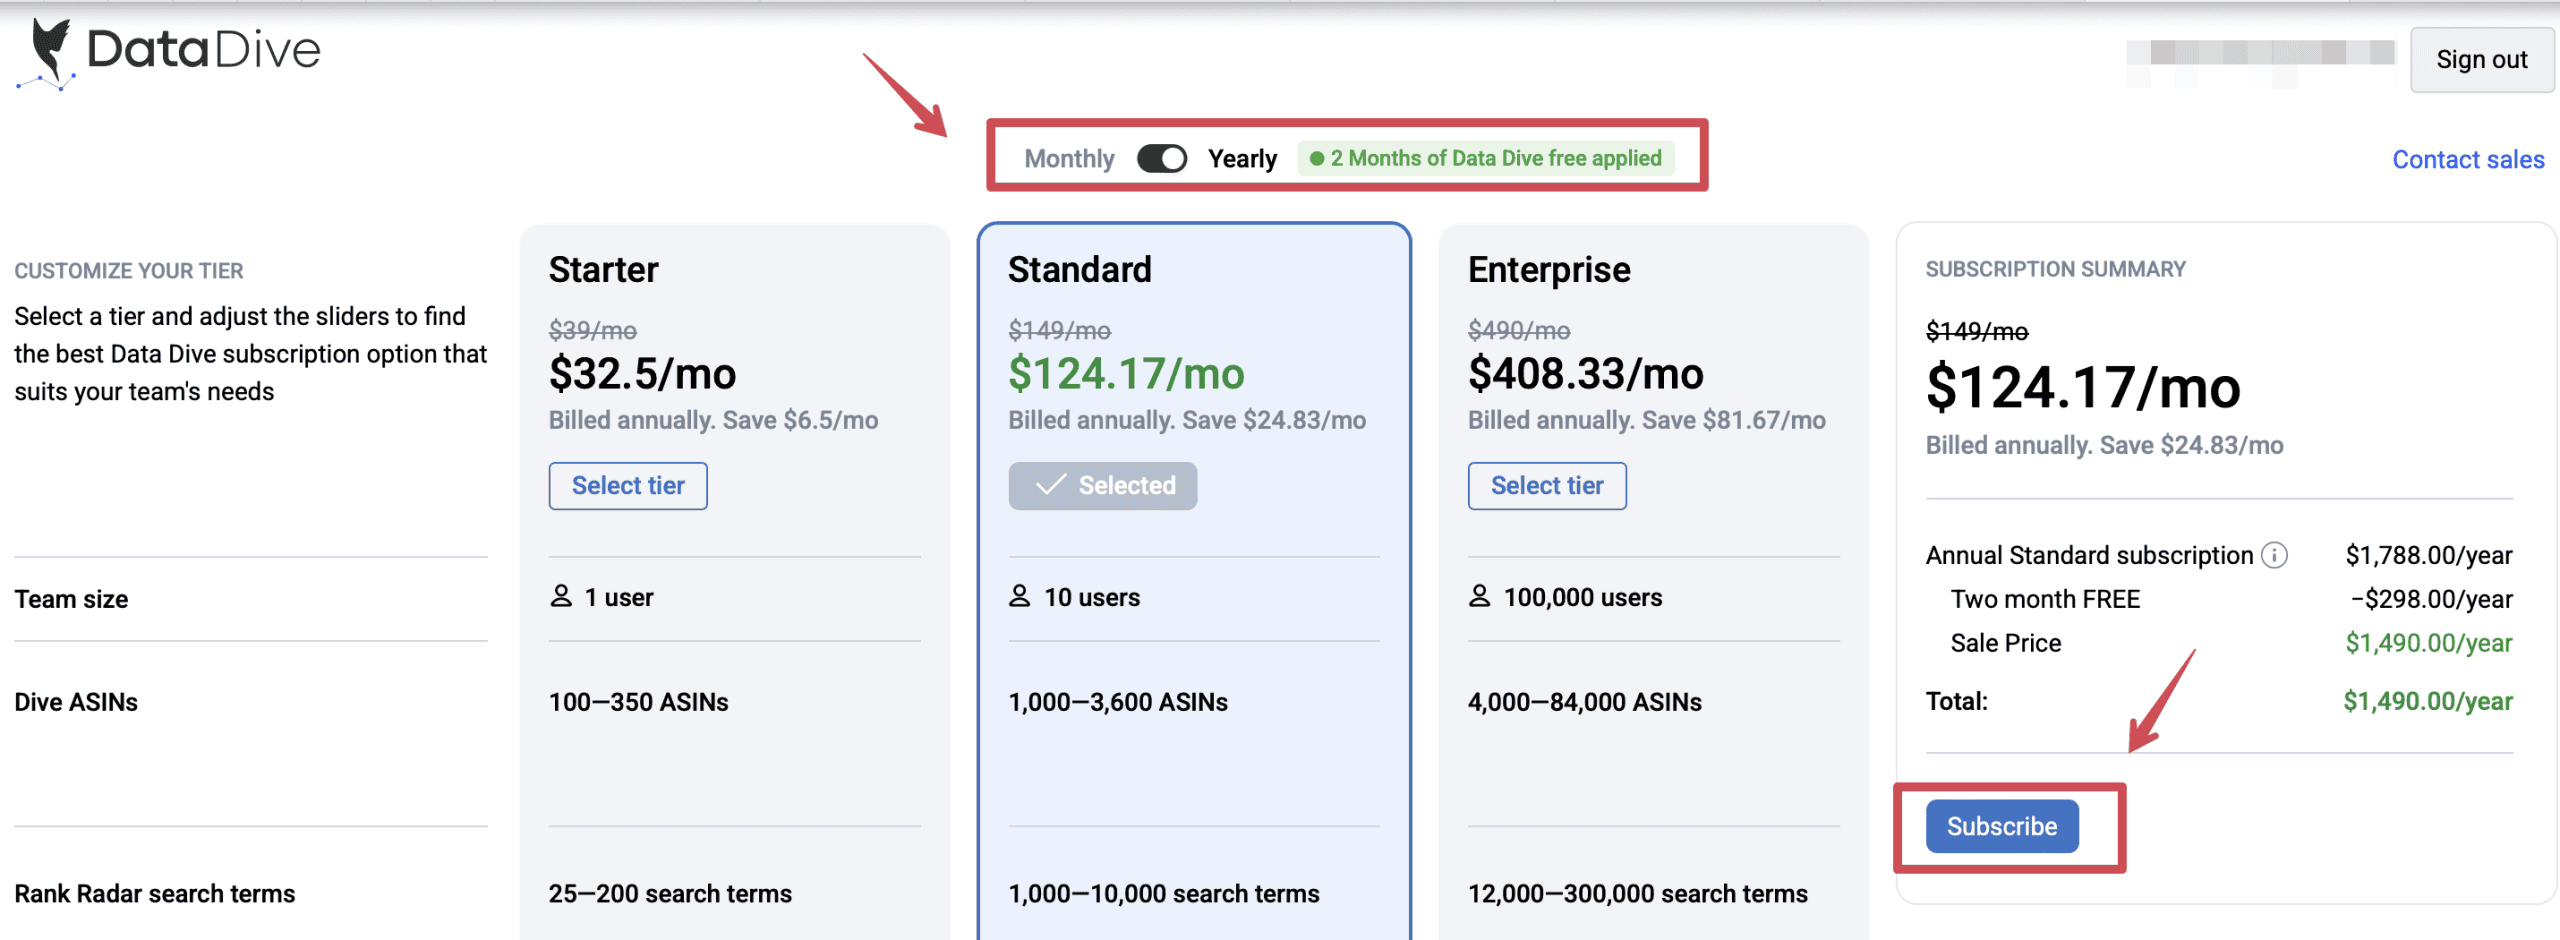Image resolution: width=2560 pixels, height=940 pixels.
Task: Click the checkmark icon in Selected button
Action: [x=1050, y=485]
